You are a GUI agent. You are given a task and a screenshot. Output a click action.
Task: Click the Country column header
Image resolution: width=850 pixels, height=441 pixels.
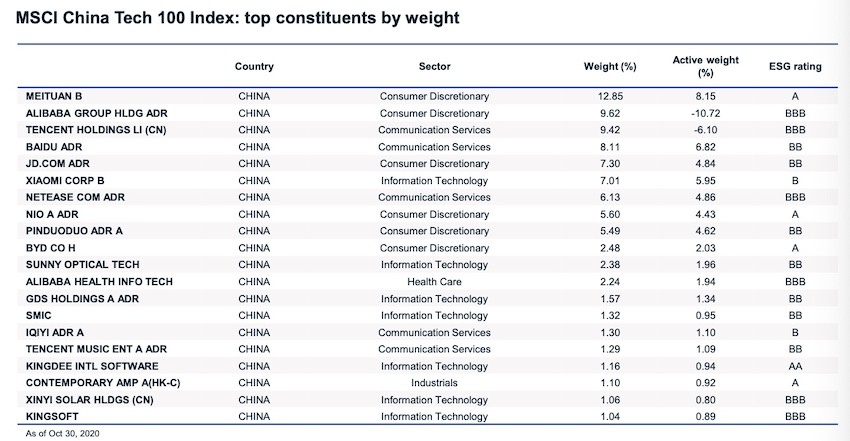click(254, 67)
